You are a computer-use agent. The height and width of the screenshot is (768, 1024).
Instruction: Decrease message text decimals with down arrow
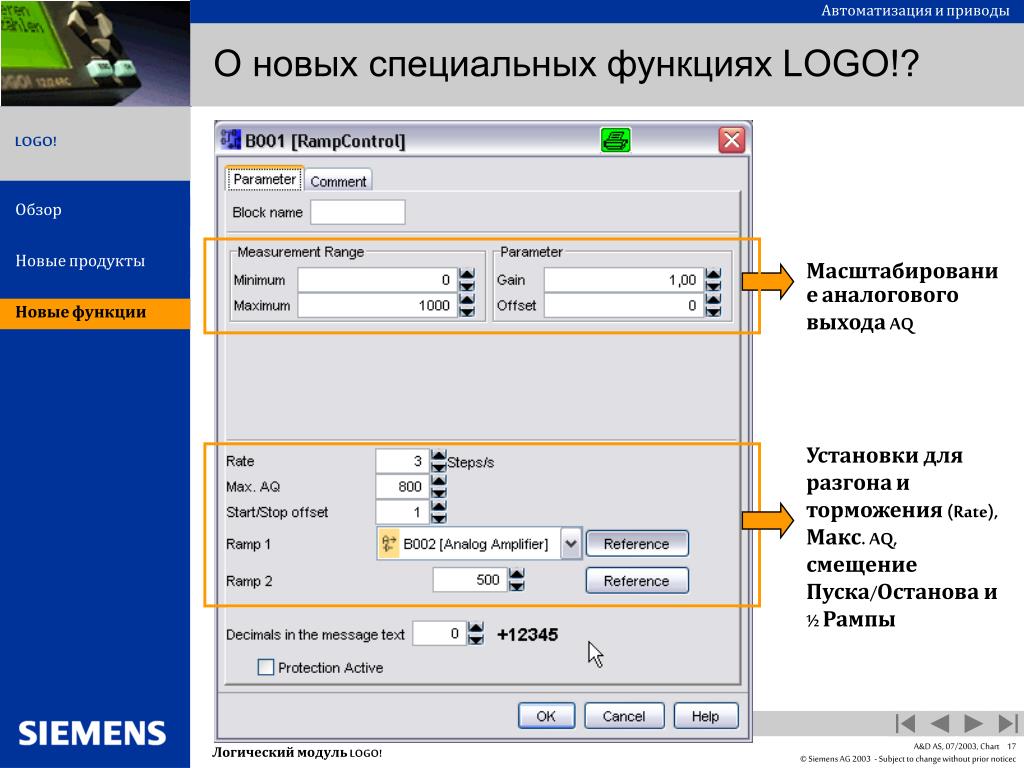pos(476,639)
